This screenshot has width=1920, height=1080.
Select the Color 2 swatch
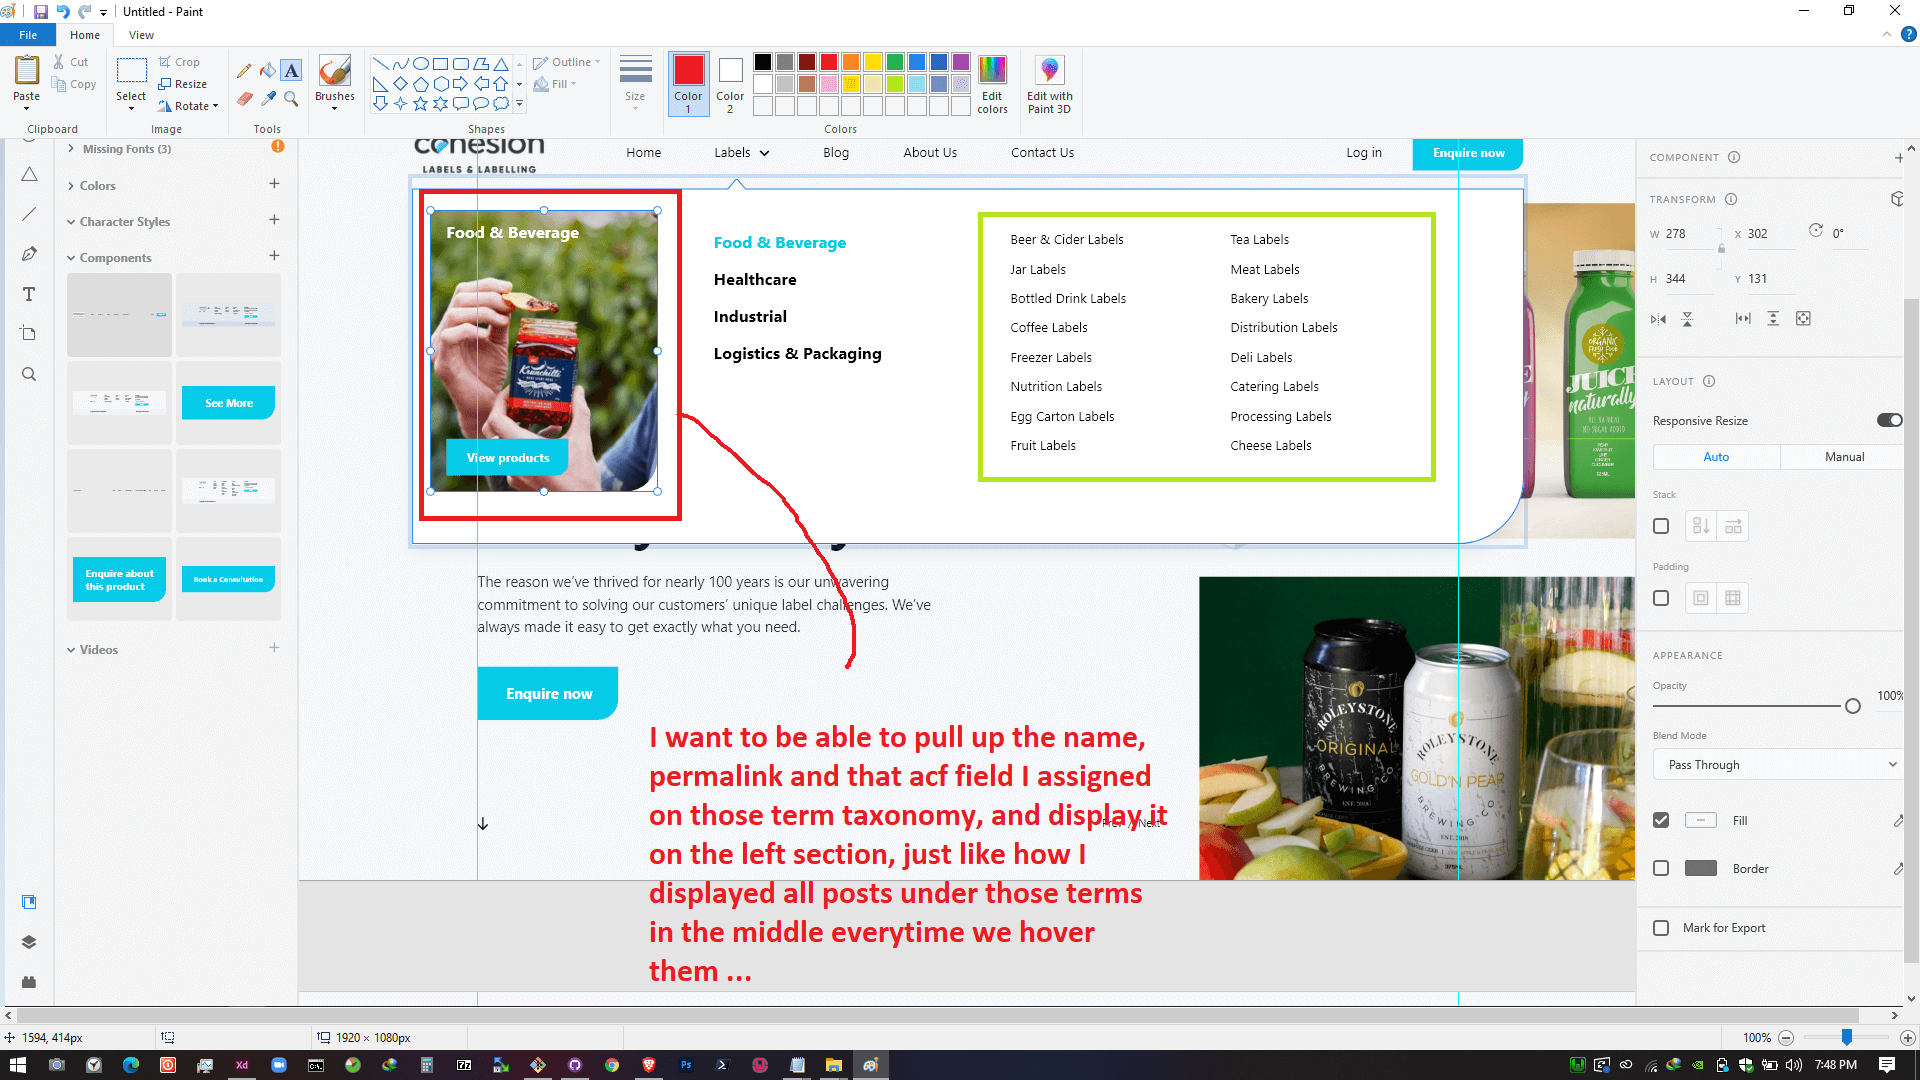pyautogui.click(x=730, y=83)
